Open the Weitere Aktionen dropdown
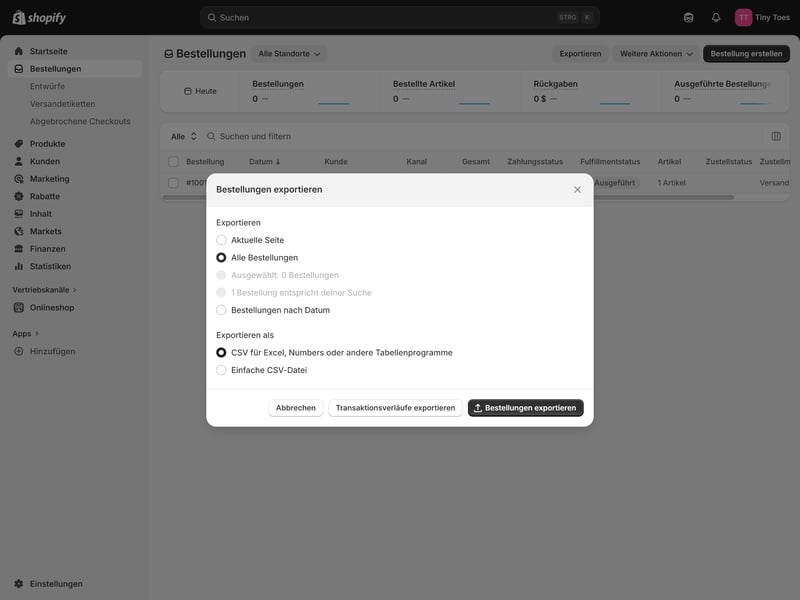800x600 pixels. tap(656, 54)
